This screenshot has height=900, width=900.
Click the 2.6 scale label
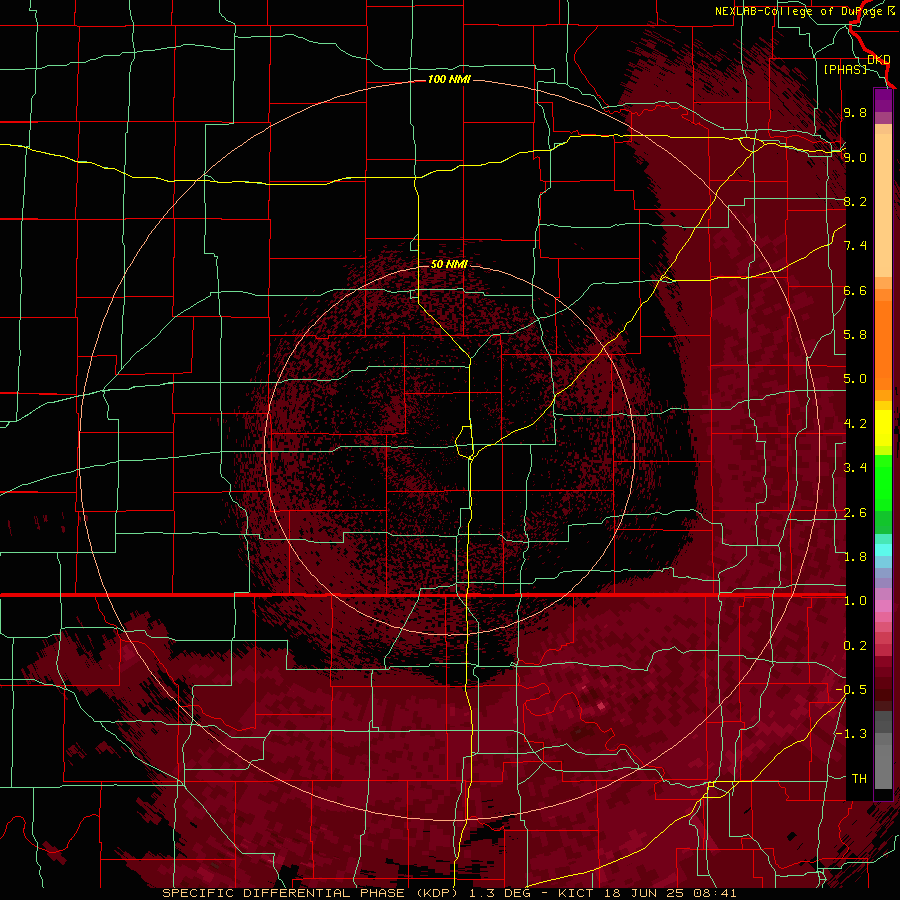[x=855, y=513]
